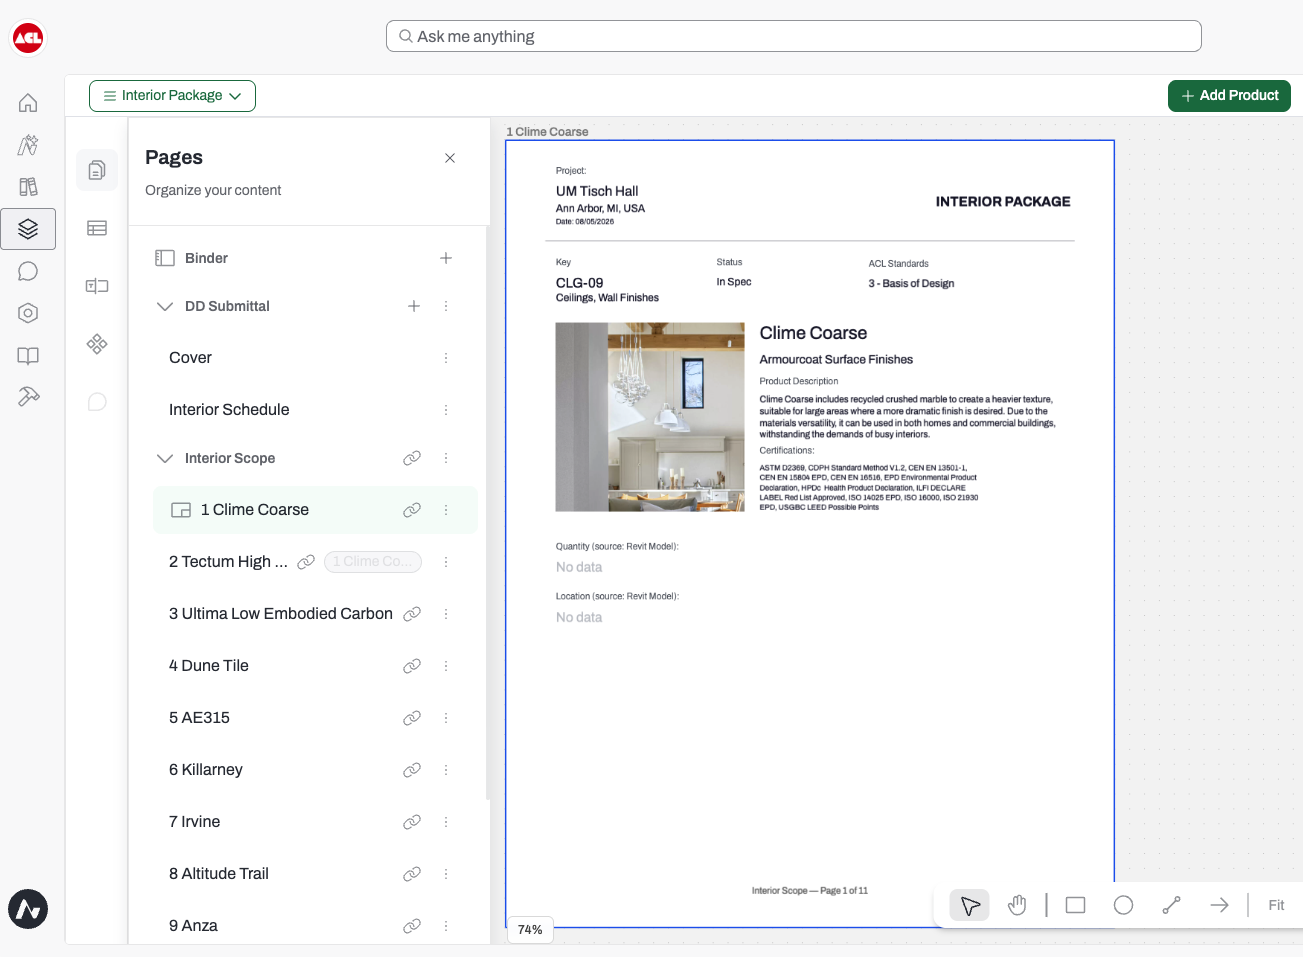Open the drafting compass tools icon in sidebar
The height and width of the screenshot is (957, 1303).
click(x=28, y=145)
